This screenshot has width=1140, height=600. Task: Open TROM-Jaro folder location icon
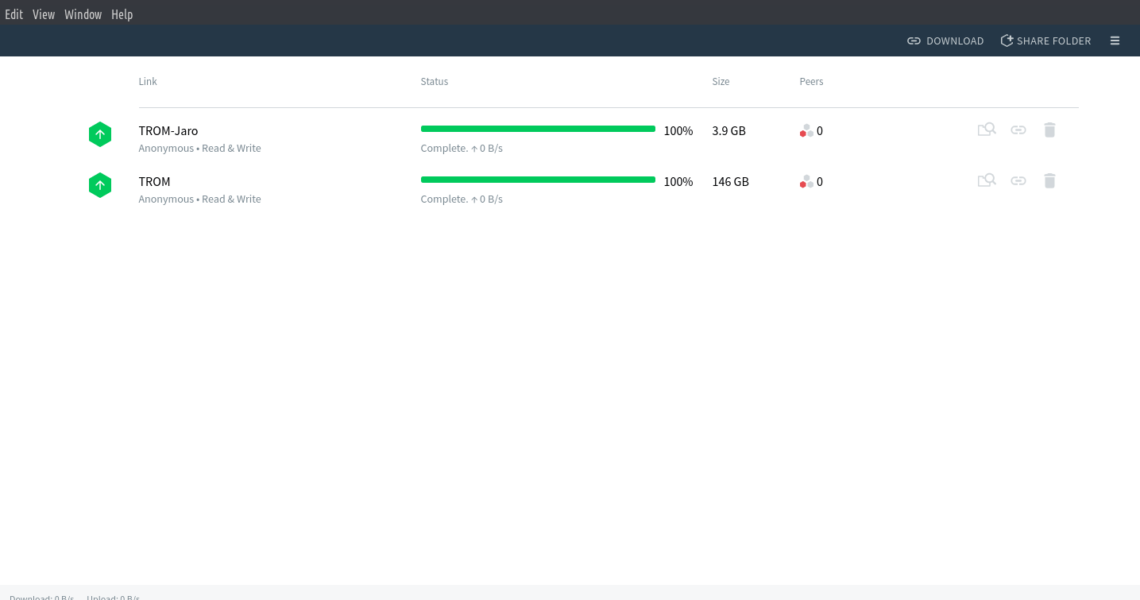tap(986, 129)
